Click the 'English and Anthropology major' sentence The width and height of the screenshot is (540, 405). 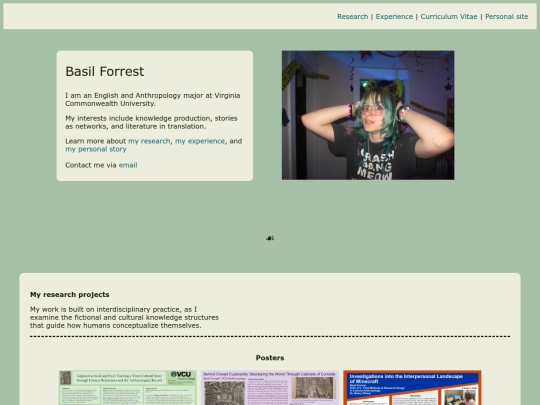(x=153, y=100)
